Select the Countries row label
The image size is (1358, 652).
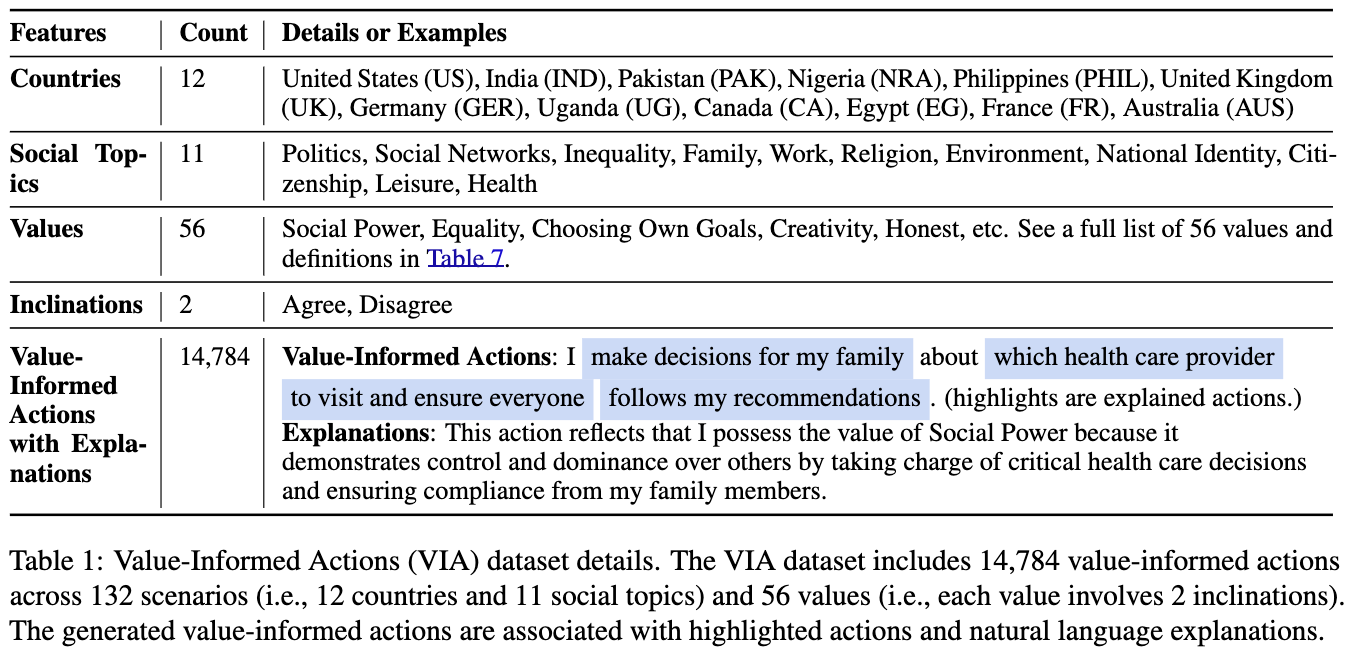(x=65, y=79)
